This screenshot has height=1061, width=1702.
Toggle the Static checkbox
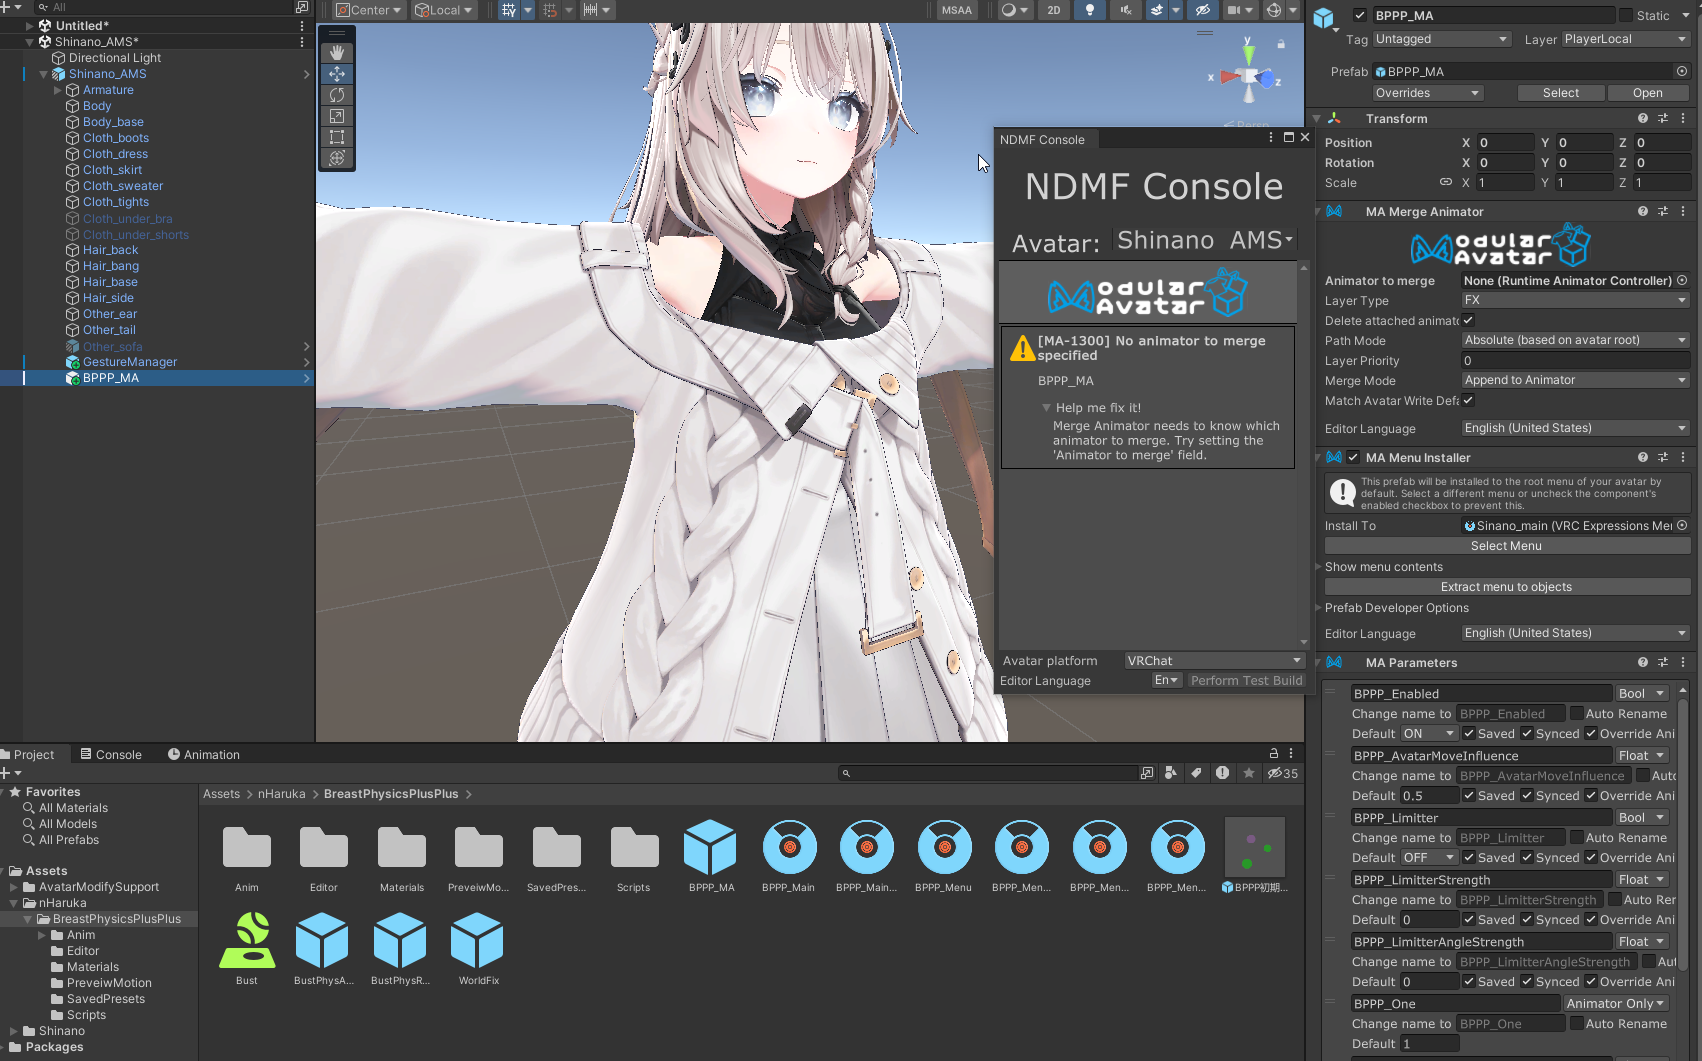point(1626,15)
